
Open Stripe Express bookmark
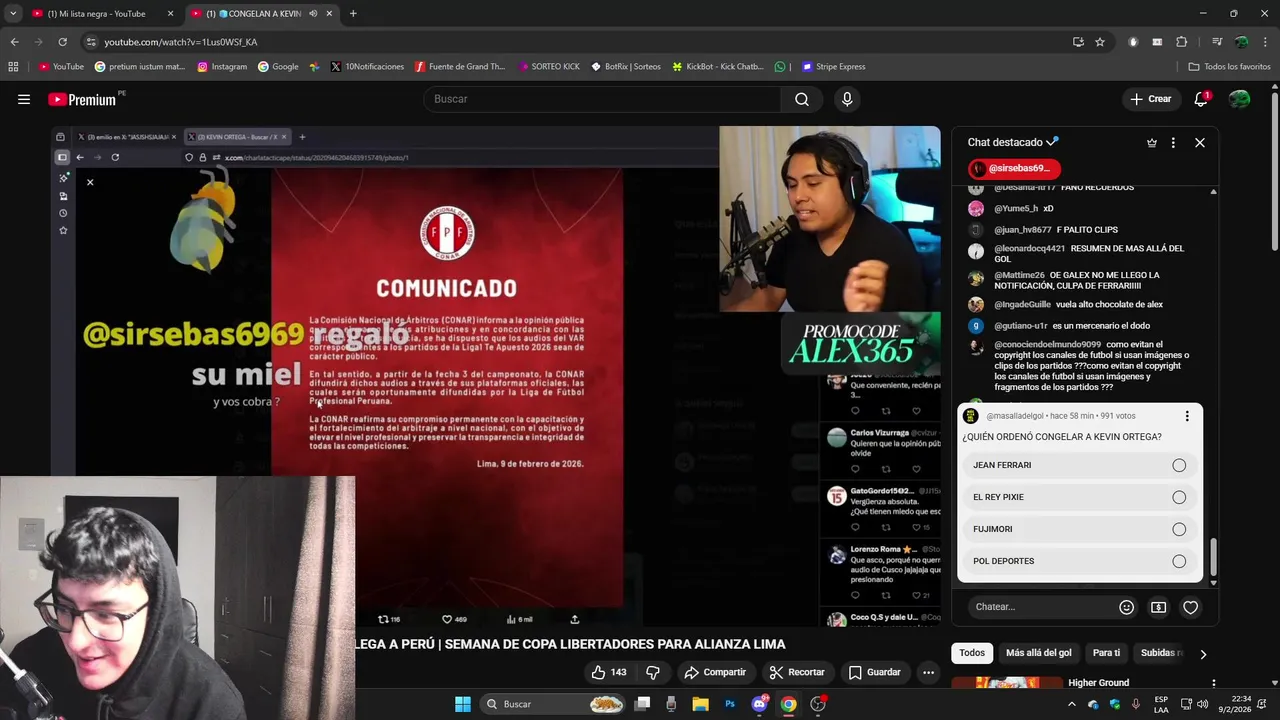pos(833,67)
